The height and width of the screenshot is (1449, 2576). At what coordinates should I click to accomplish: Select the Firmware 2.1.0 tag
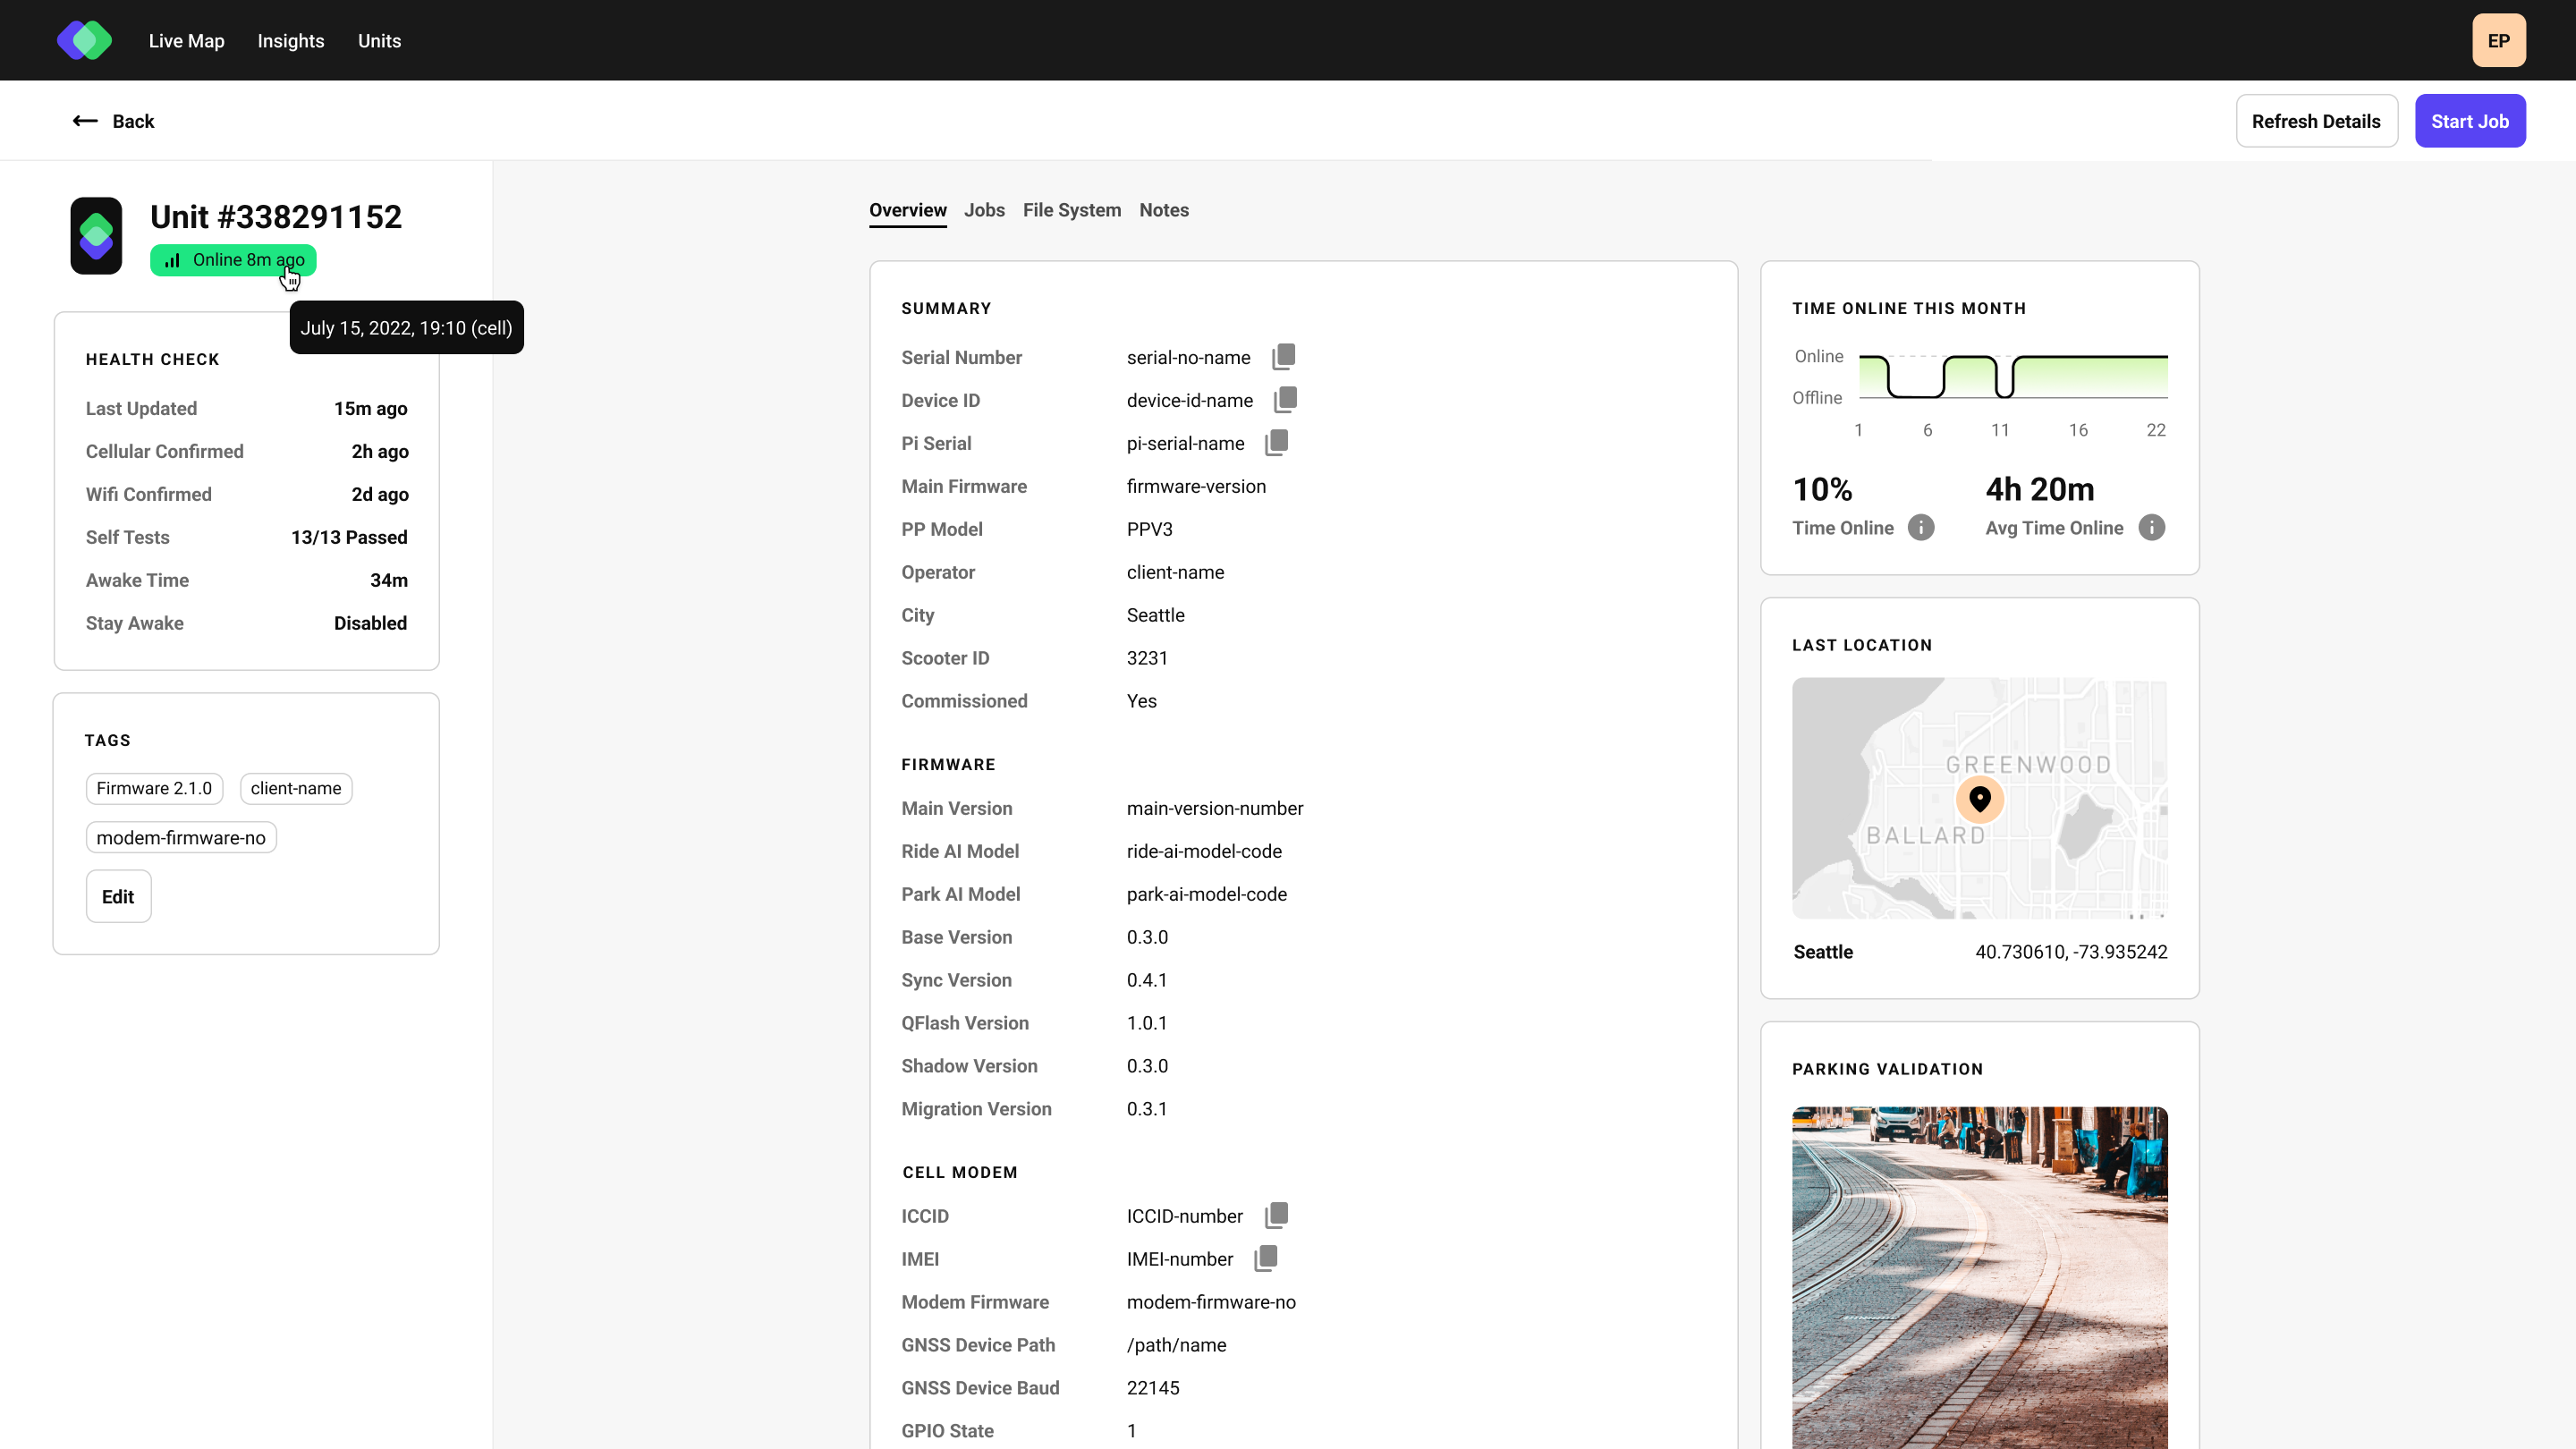pos(154,788)
